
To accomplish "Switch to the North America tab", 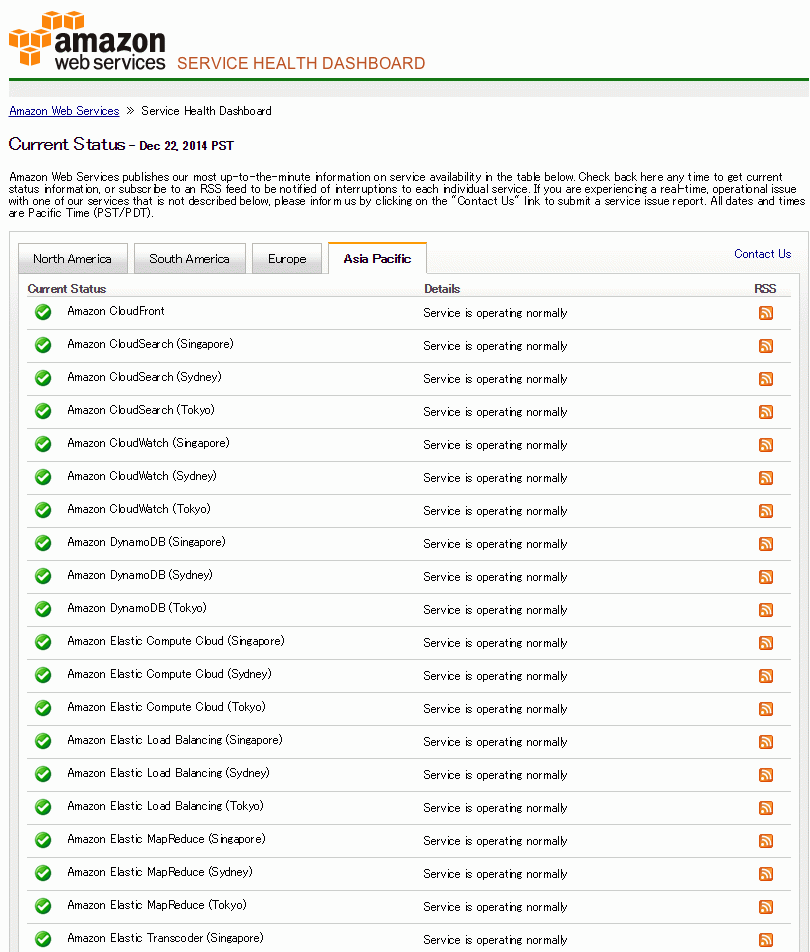I will click(x=73, y=259).
